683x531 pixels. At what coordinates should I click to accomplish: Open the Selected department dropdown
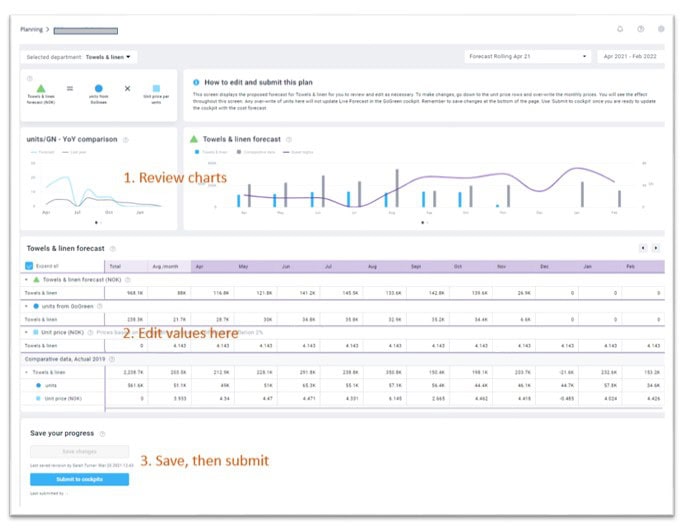[x=108, y=57]
